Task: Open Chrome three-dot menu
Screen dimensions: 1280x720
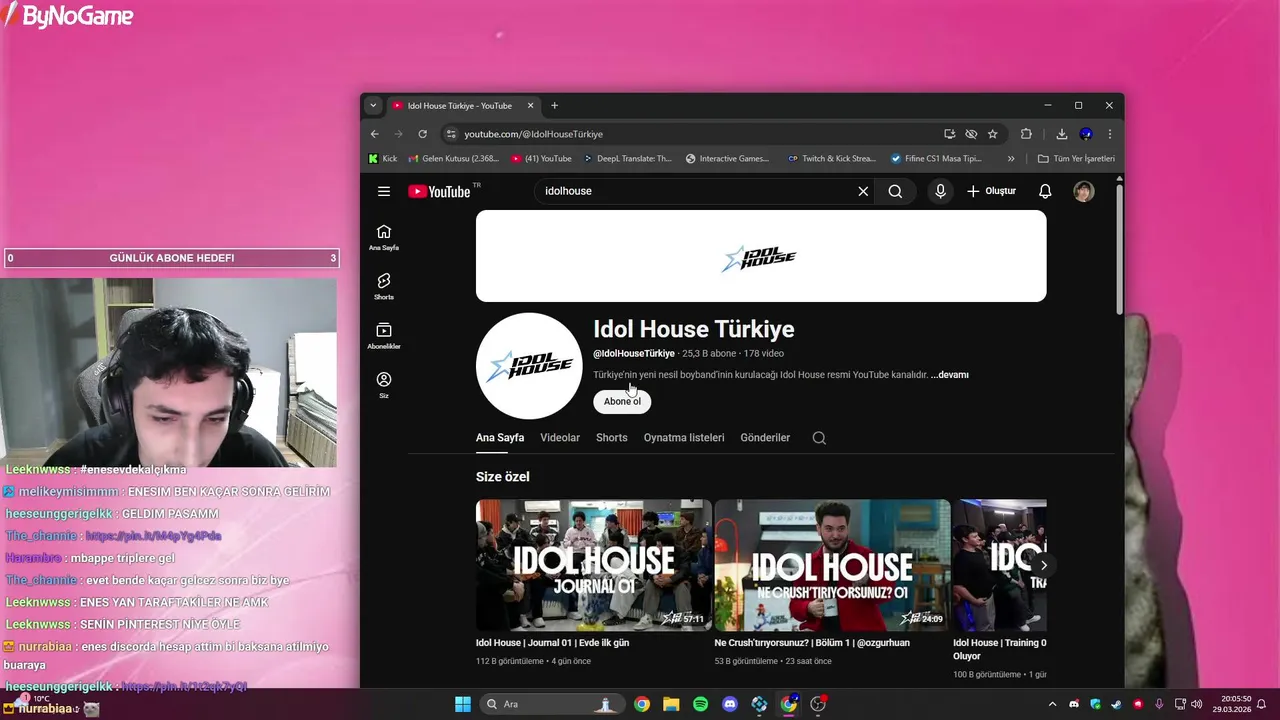Action: click(1109, 134)
